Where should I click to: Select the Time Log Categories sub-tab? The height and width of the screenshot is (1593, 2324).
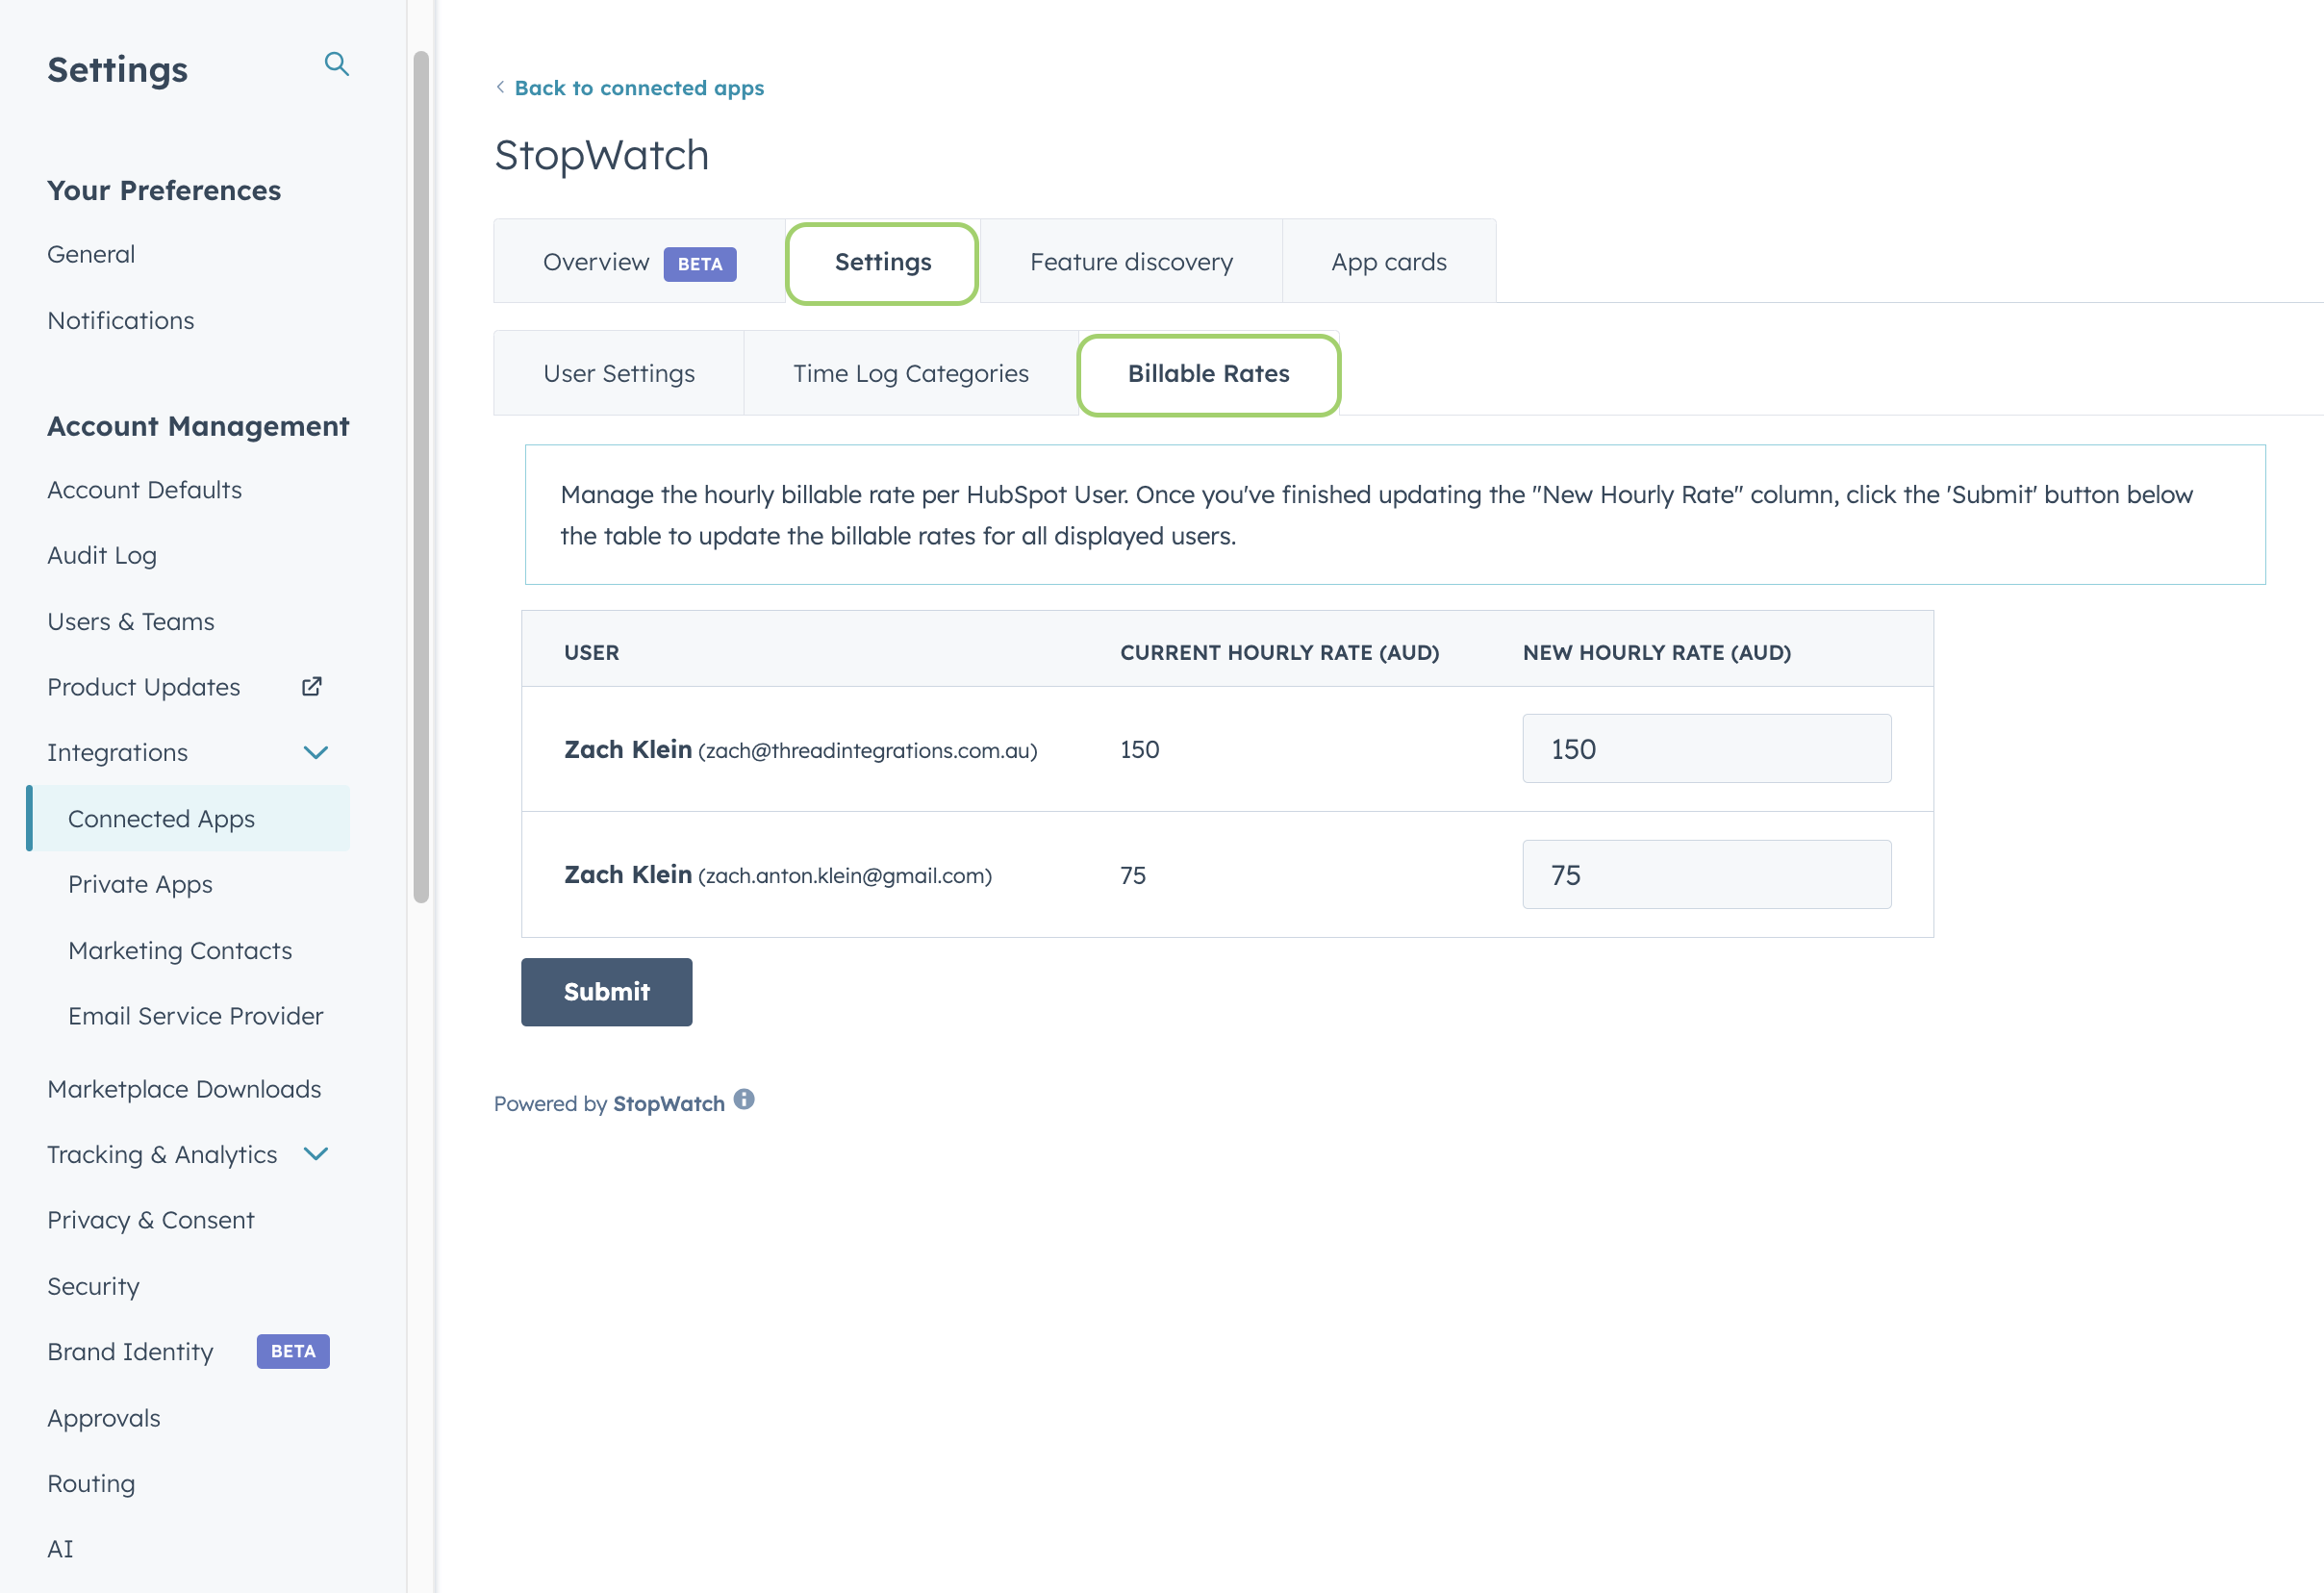[x=910, y=373]
